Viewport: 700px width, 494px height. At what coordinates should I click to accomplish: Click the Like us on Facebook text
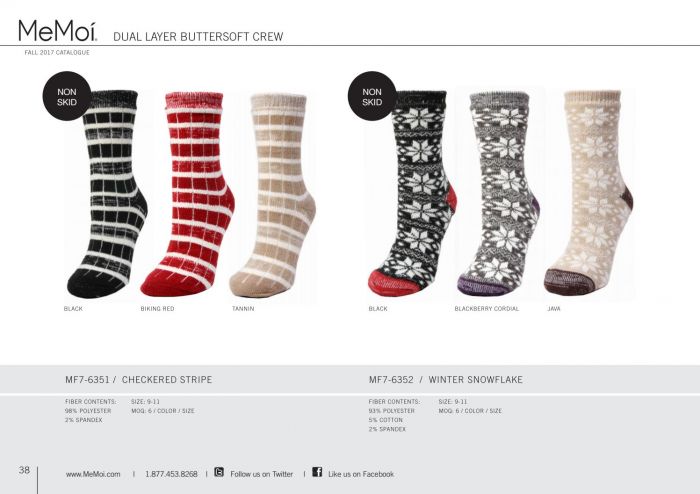[361, 474]
